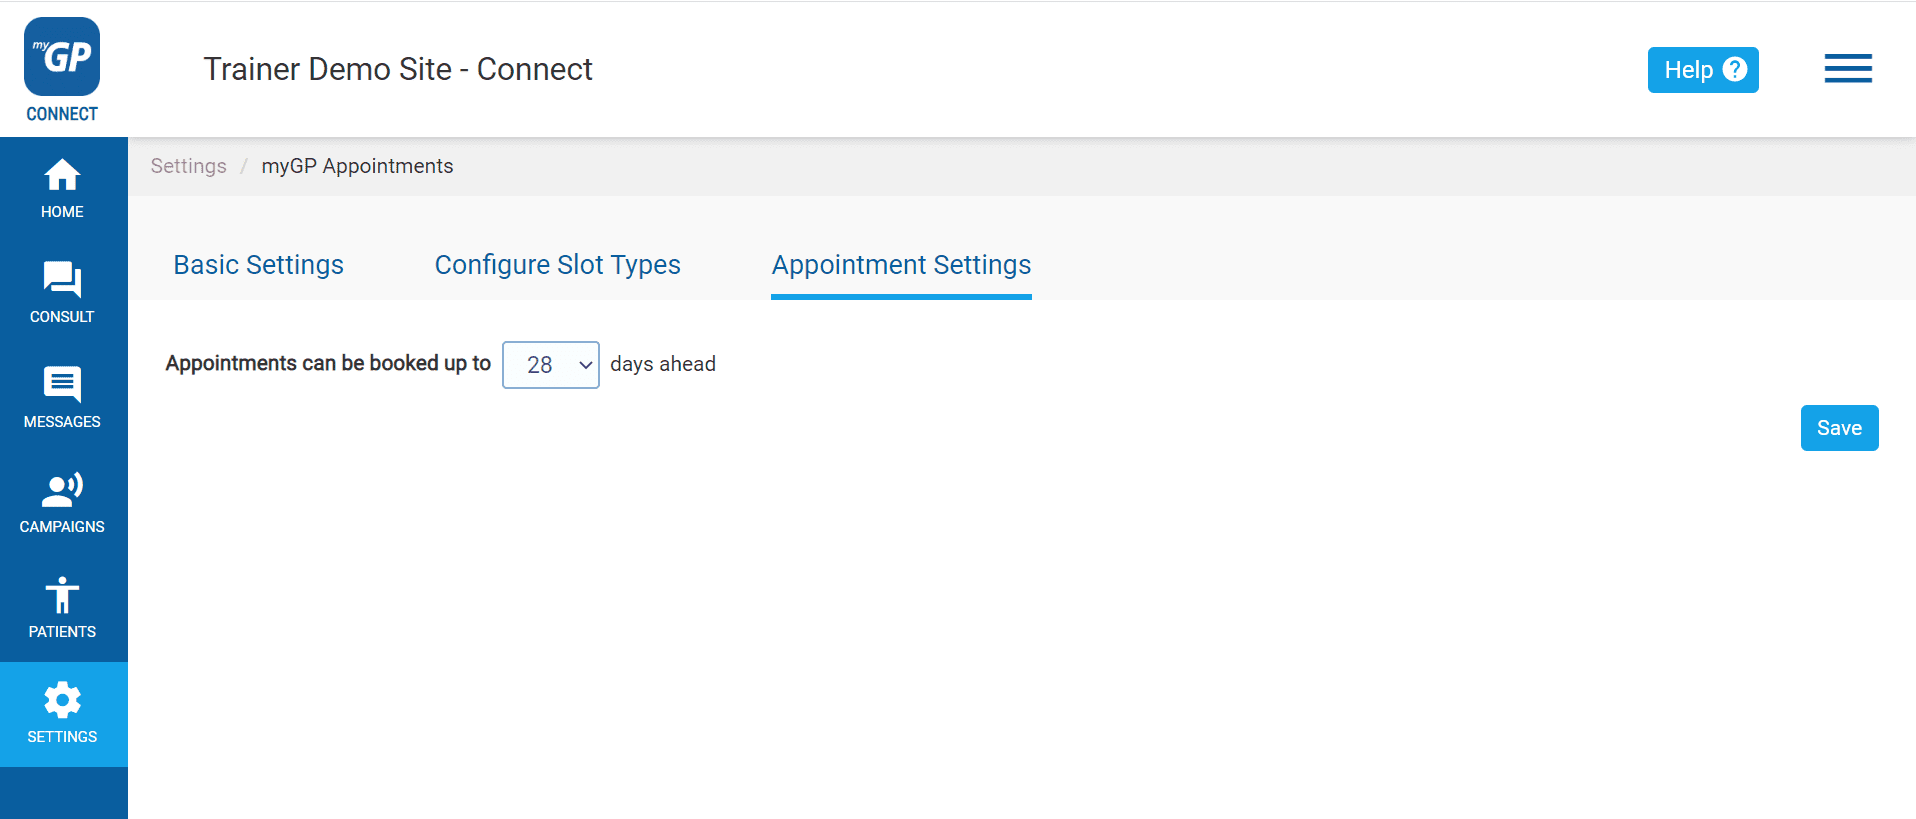Click the Settings breadcrumb link
Viewport: 1916px width, 819px height.
(188, 166)
